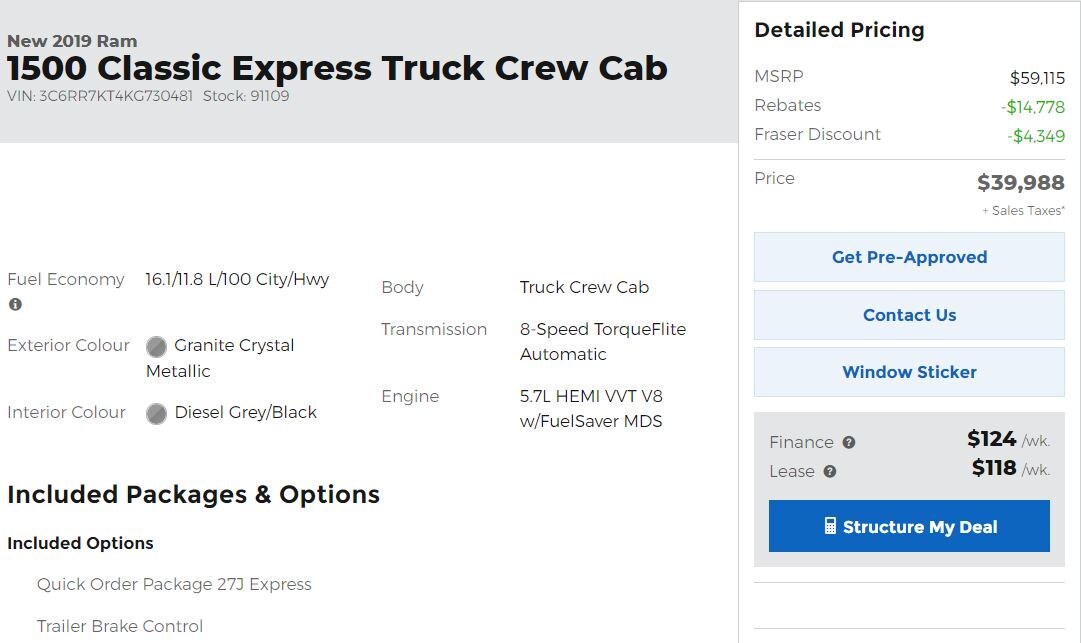Click the + Sales Taxes* note
1081x643 pixels.
click(x=1023, y=211)
